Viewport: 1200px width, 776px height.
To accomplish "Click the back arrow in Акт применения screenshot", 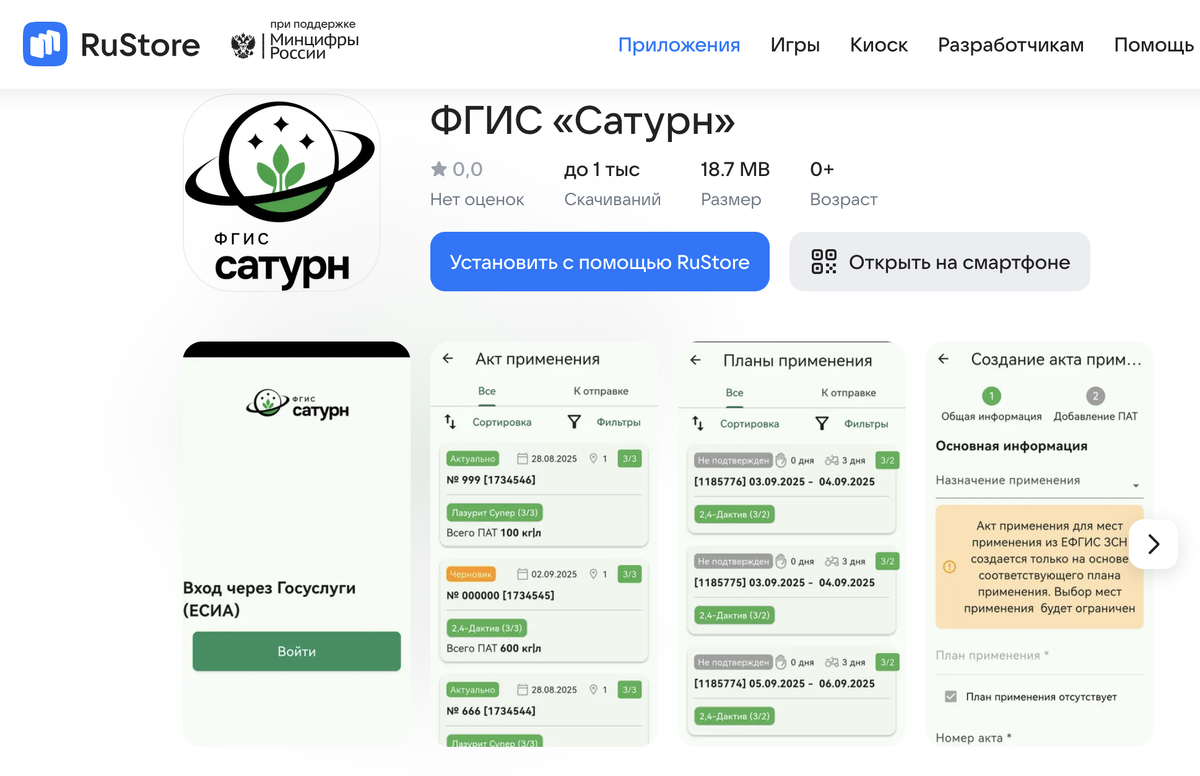I will tap(448, 359).
